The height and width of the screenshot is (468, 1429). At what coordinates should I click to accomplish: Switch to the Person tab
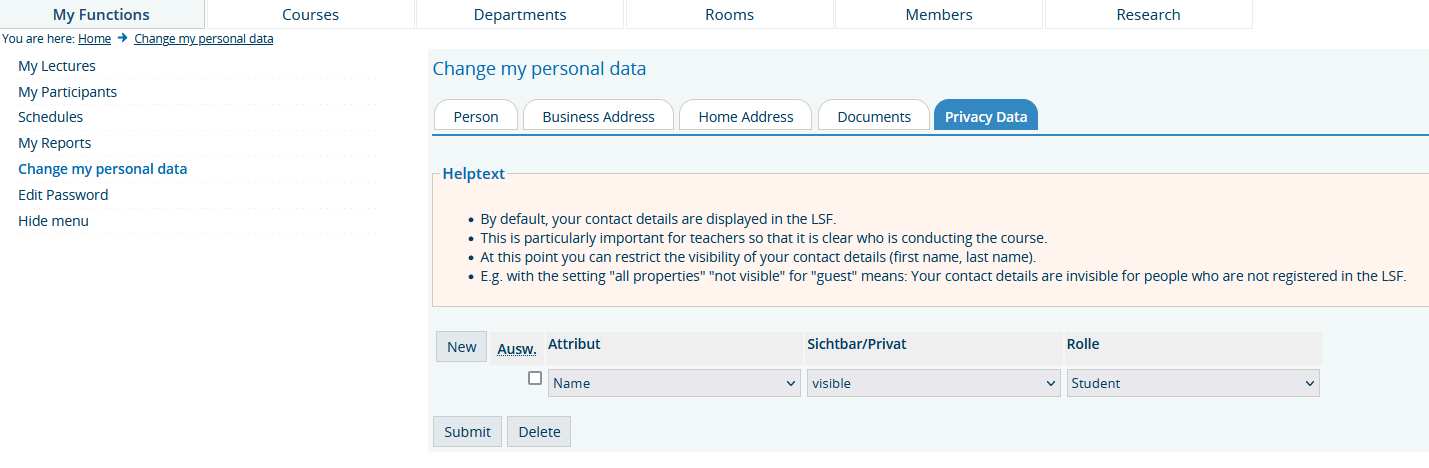(476, 117)
